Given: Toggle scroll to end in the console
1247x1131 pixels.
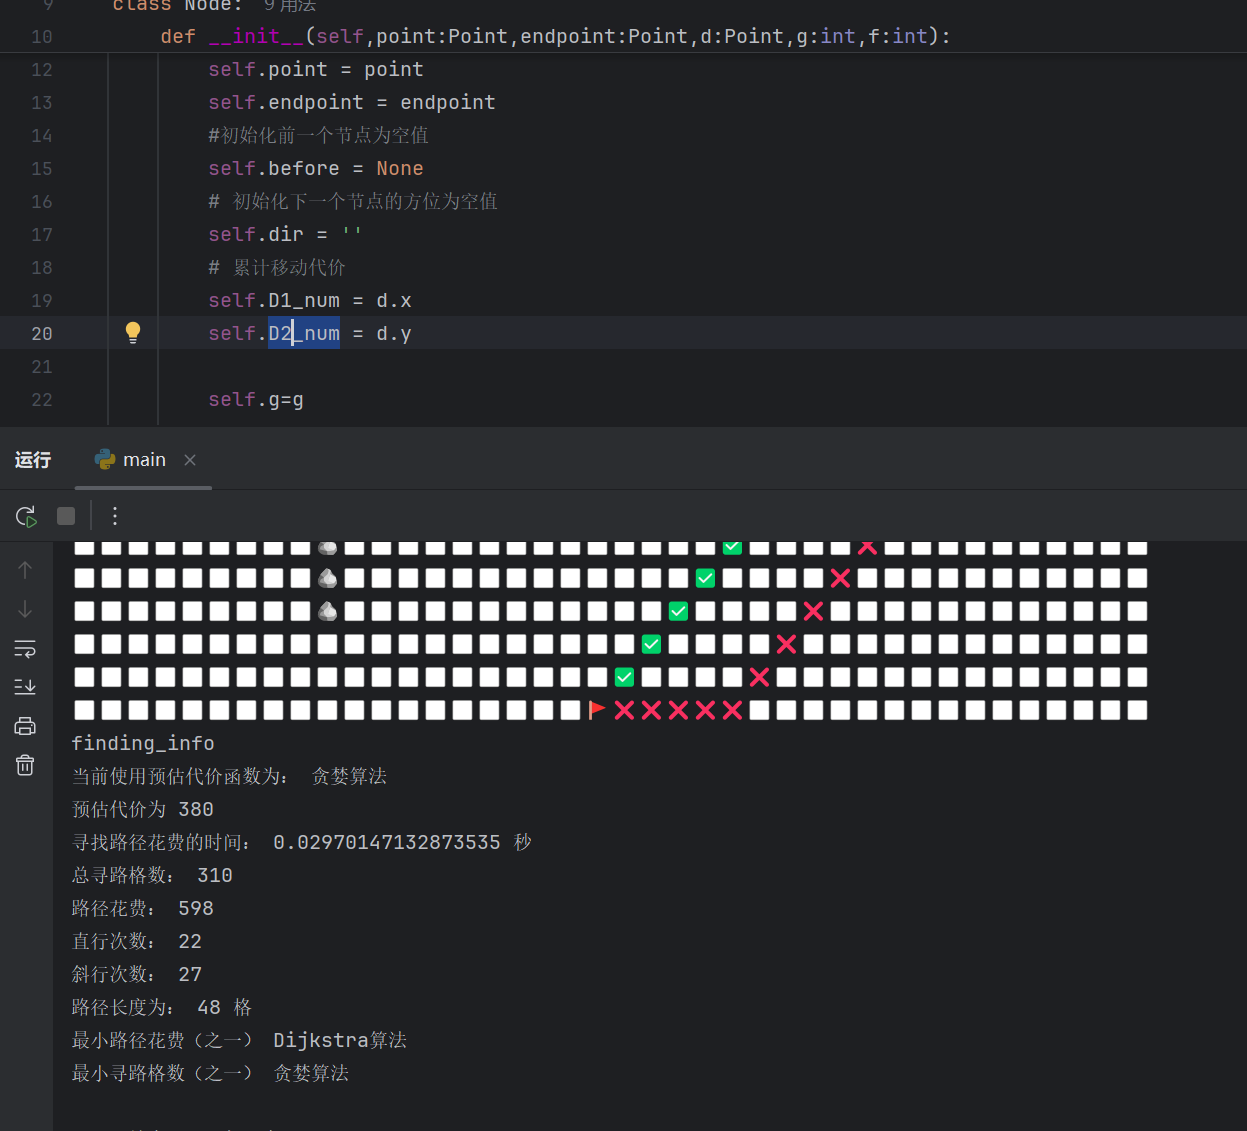Looking at the screenshot, I should click(25, 686).
